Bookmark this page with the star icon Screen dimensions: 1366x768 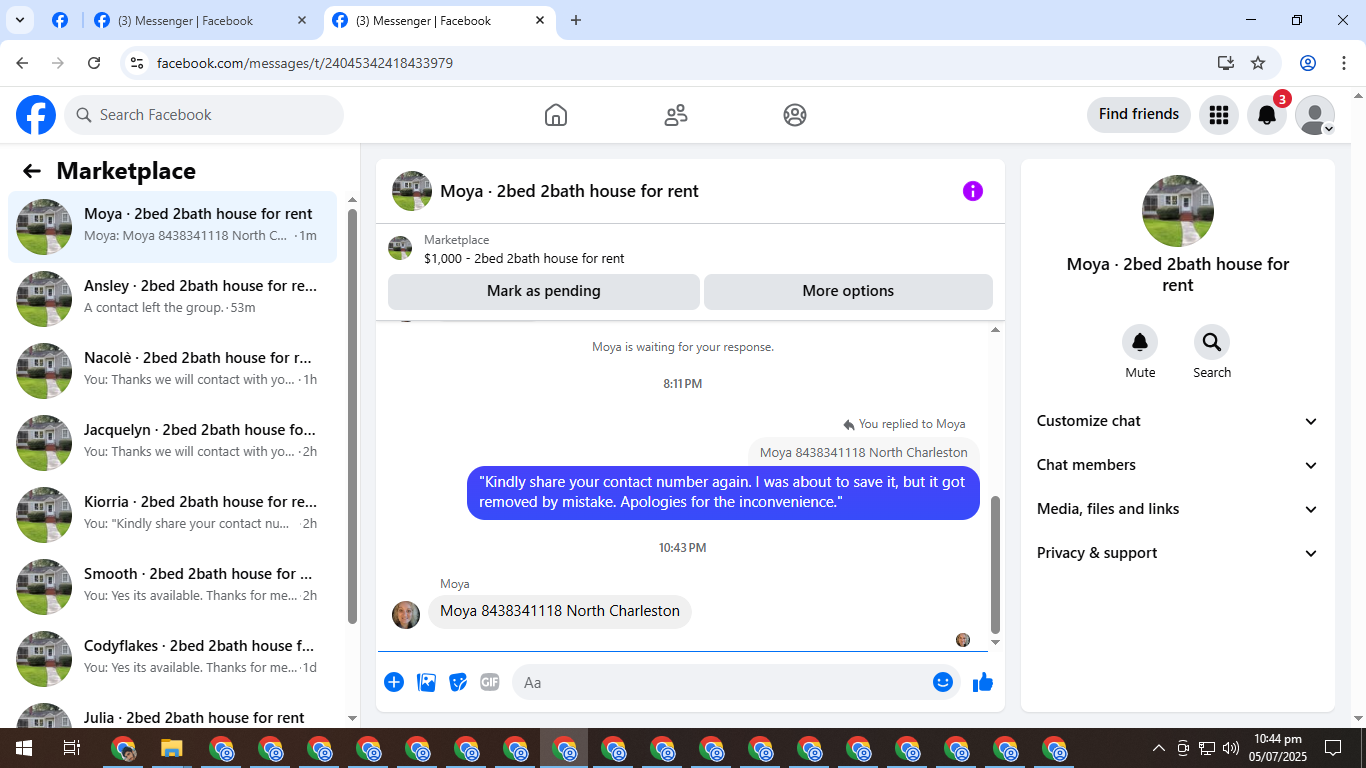(1258, 63)
